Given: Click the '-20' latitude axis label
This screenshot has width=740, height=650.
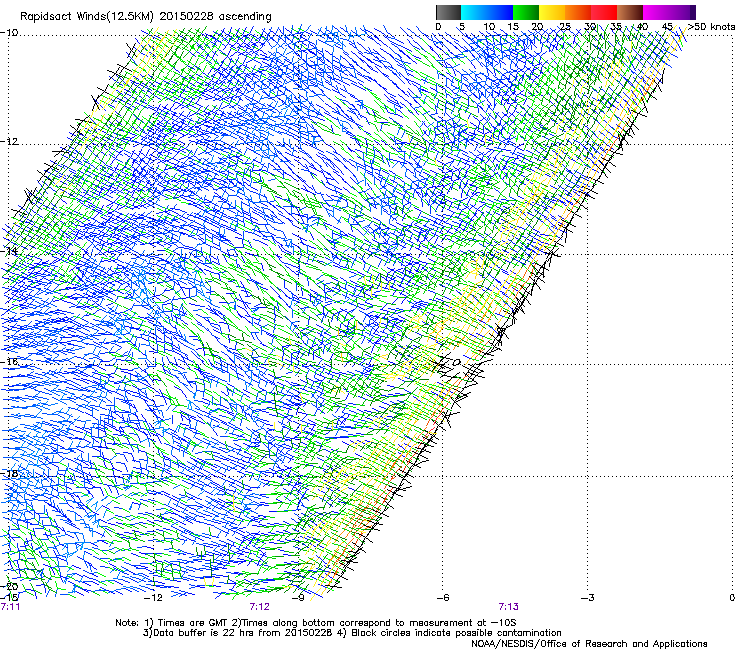Looking at the screenshot, I should tap(9, 586).
